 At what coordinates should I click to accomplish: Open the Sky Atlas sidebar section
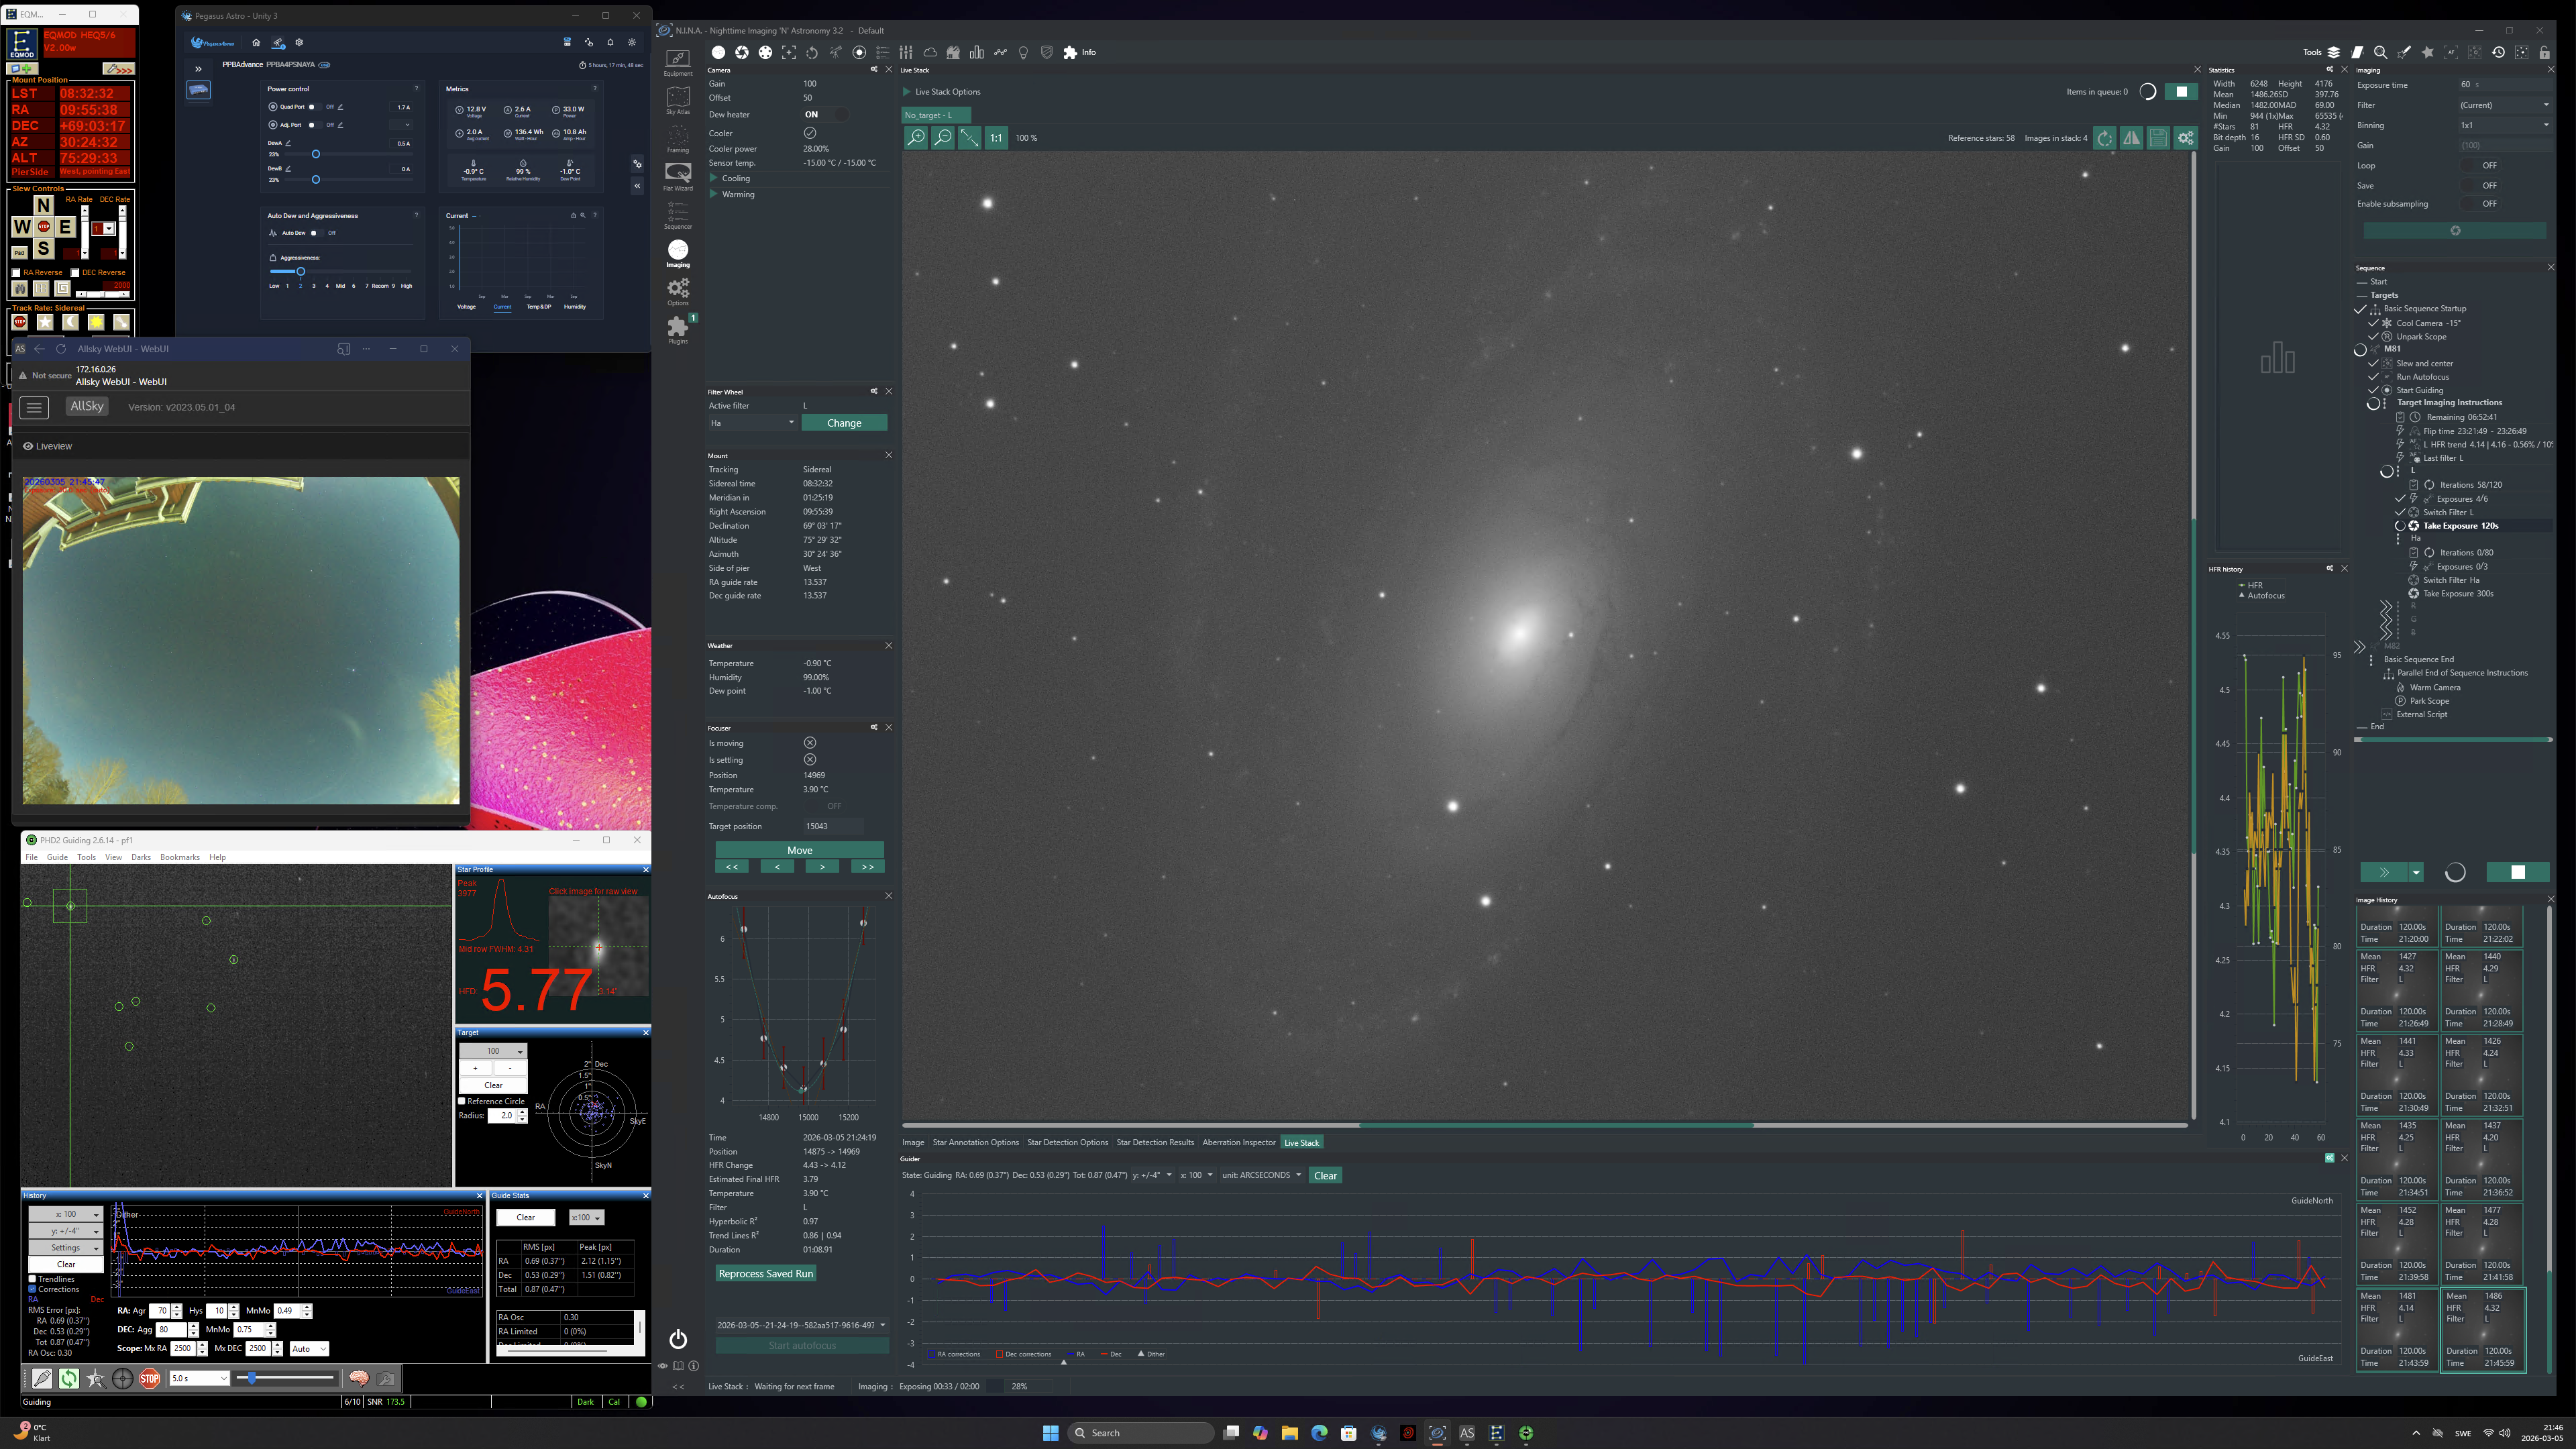coord(677,99)
